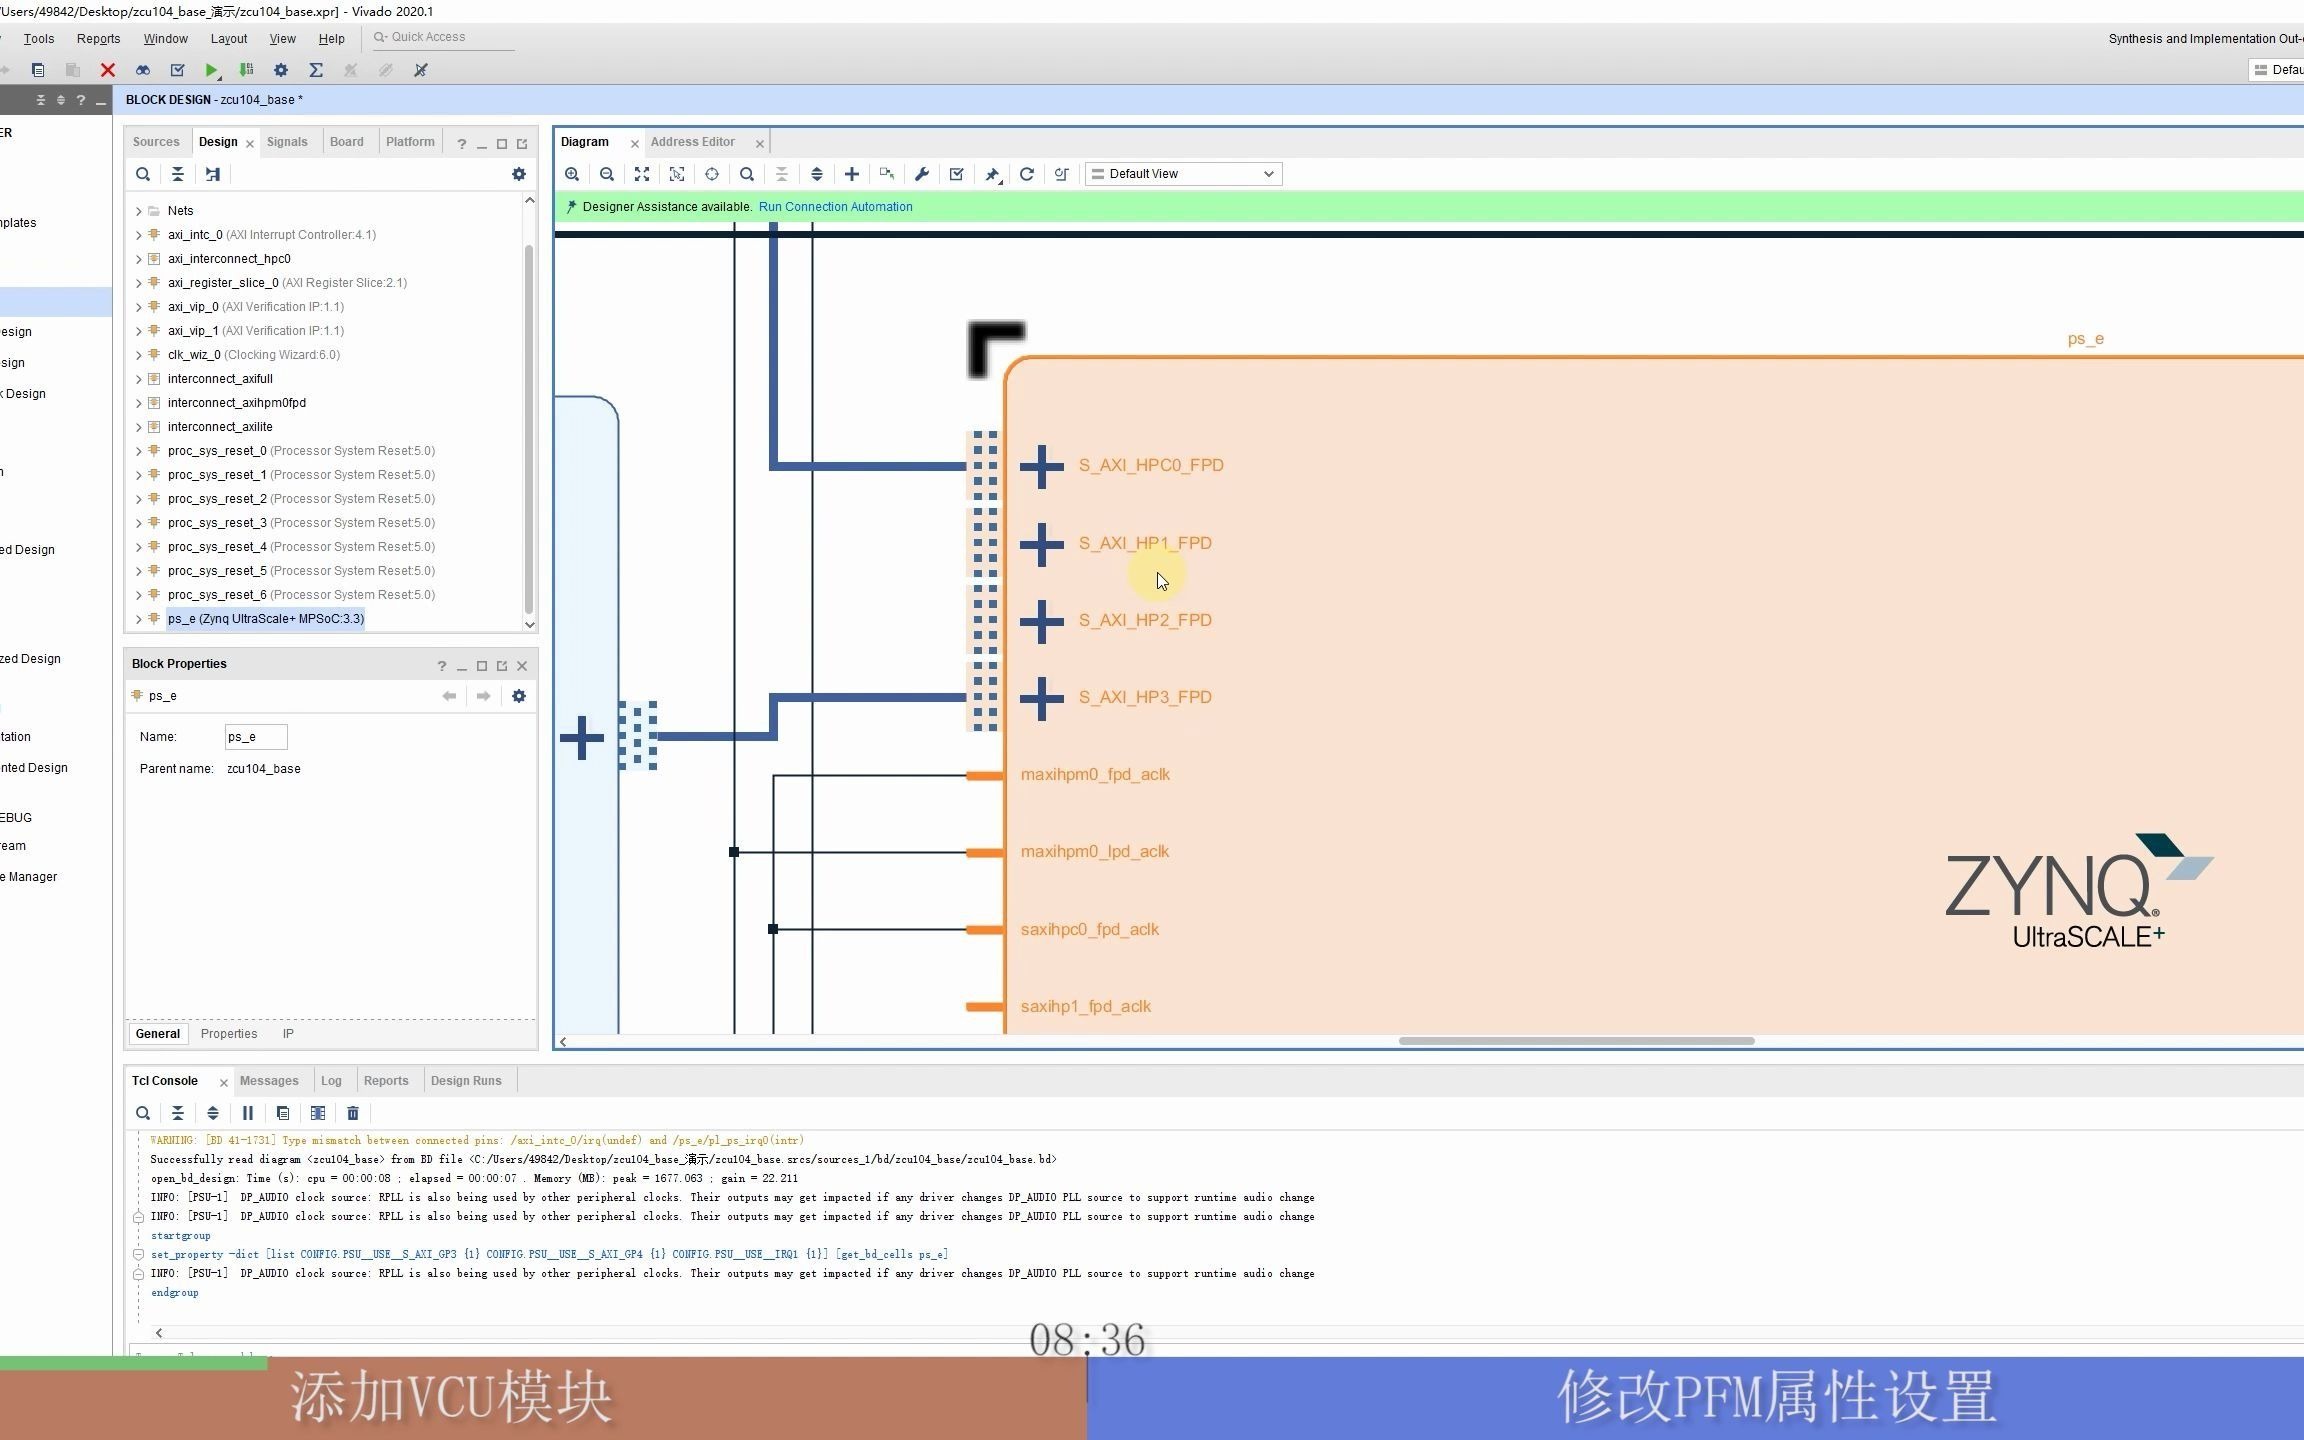Select axi_interconnect_hpc0 in design tree
The height and width of the screenshot is (1440, 2304).
point(229,259)
